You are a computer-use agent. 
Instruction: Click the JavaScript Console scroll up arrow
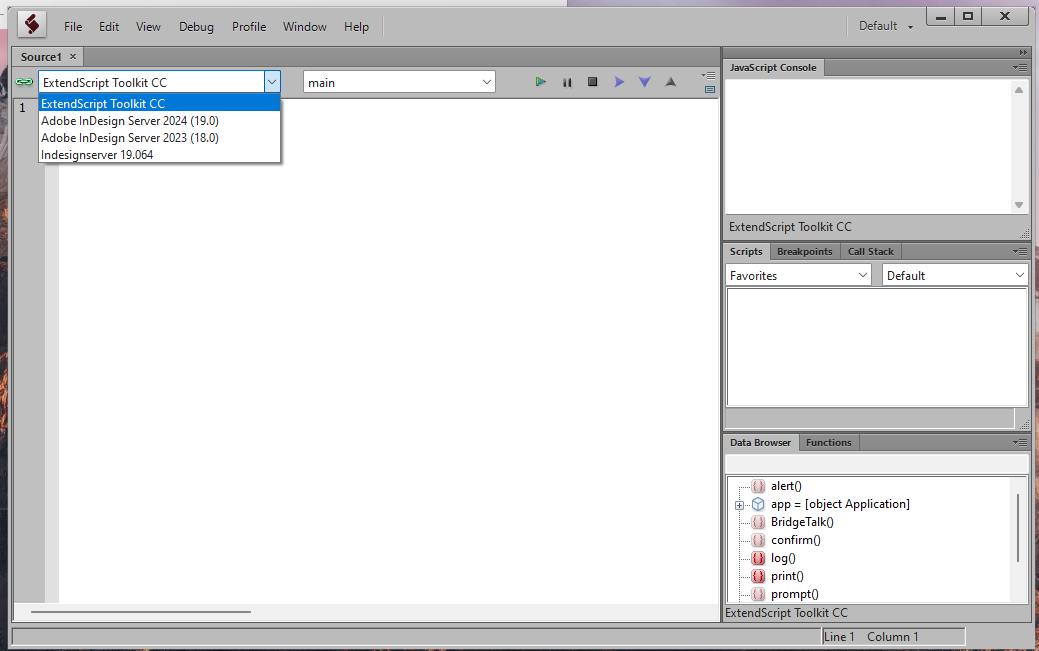(x=1019, y=90)
